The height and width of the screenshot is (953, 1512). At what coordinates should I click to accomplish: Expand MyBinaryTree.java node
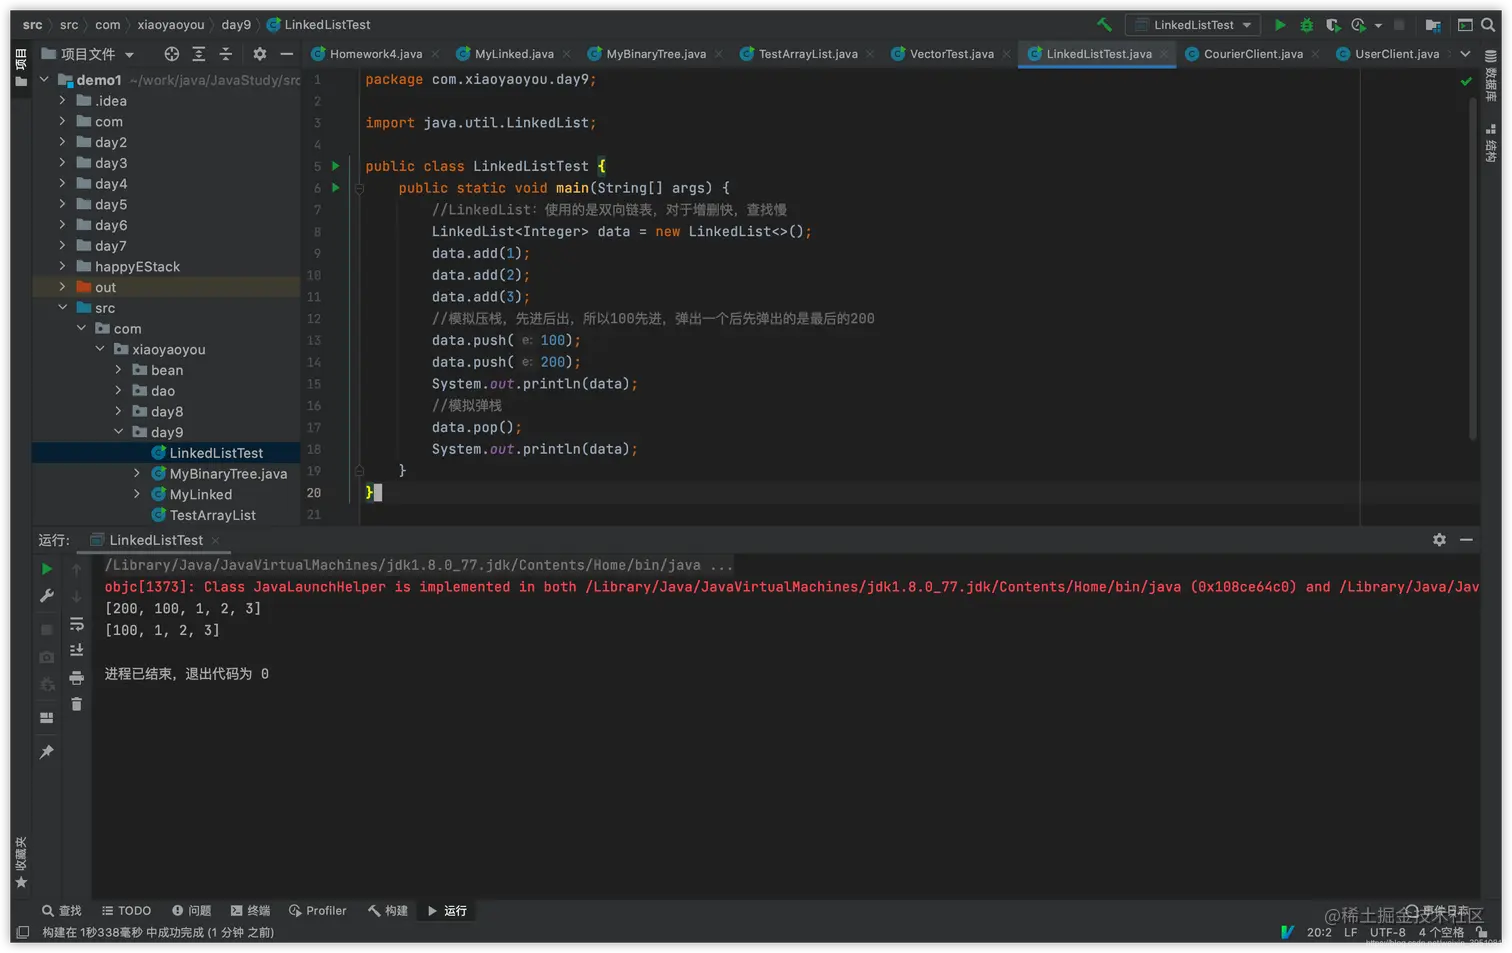tap(137, 473)
